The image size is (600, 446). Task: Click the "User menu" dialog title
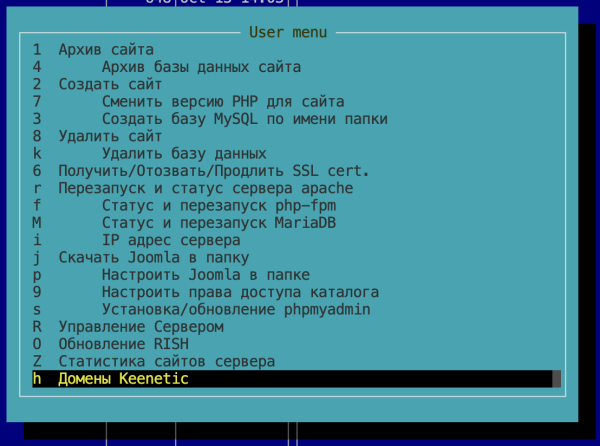point(288,33)
